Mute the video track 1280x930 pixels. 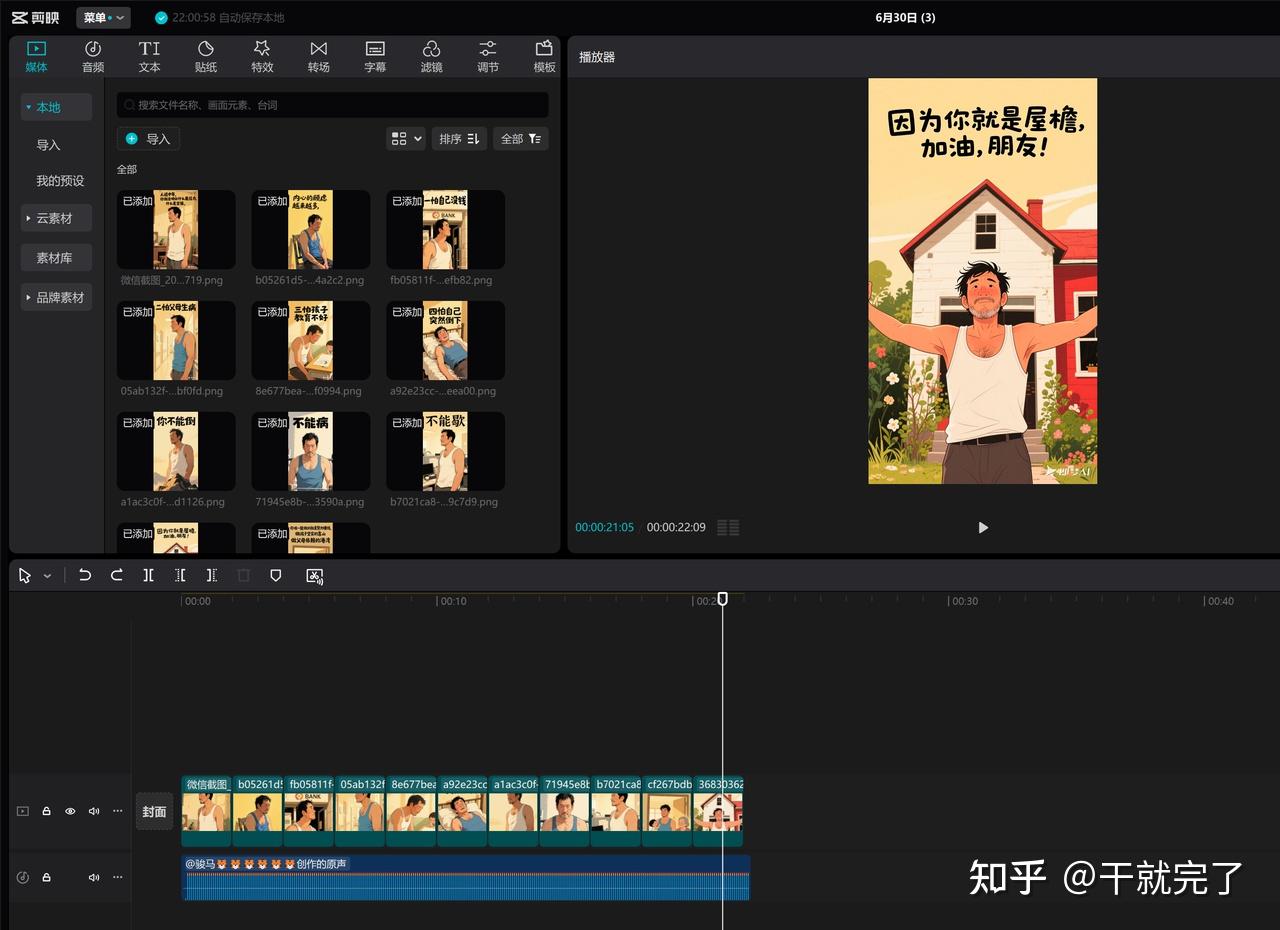click(x=94, y=811)
